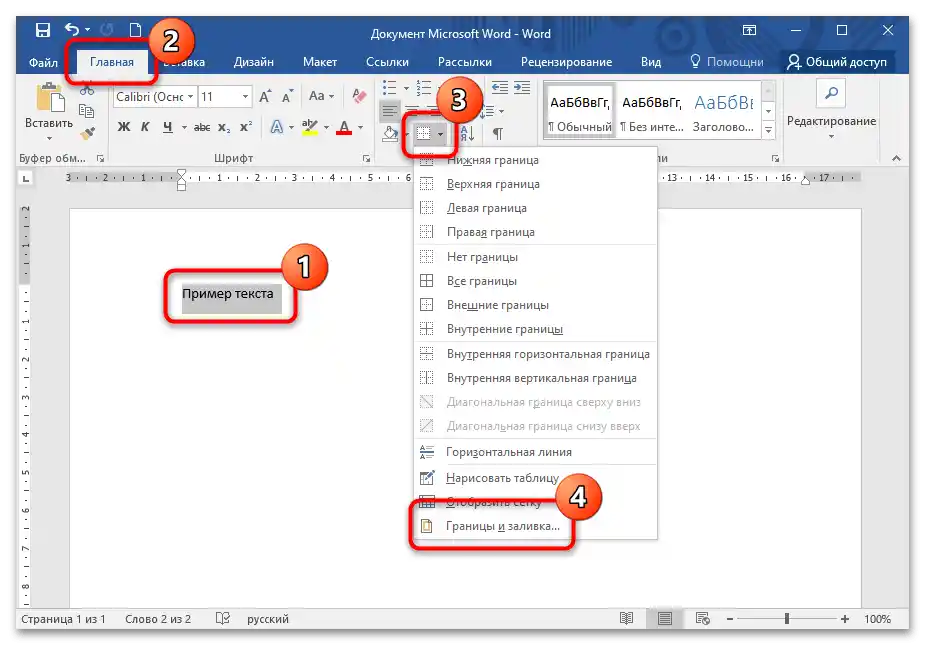Open ribbon display options
This screenshot has width=925, height=645.
(x=749, y=30)
